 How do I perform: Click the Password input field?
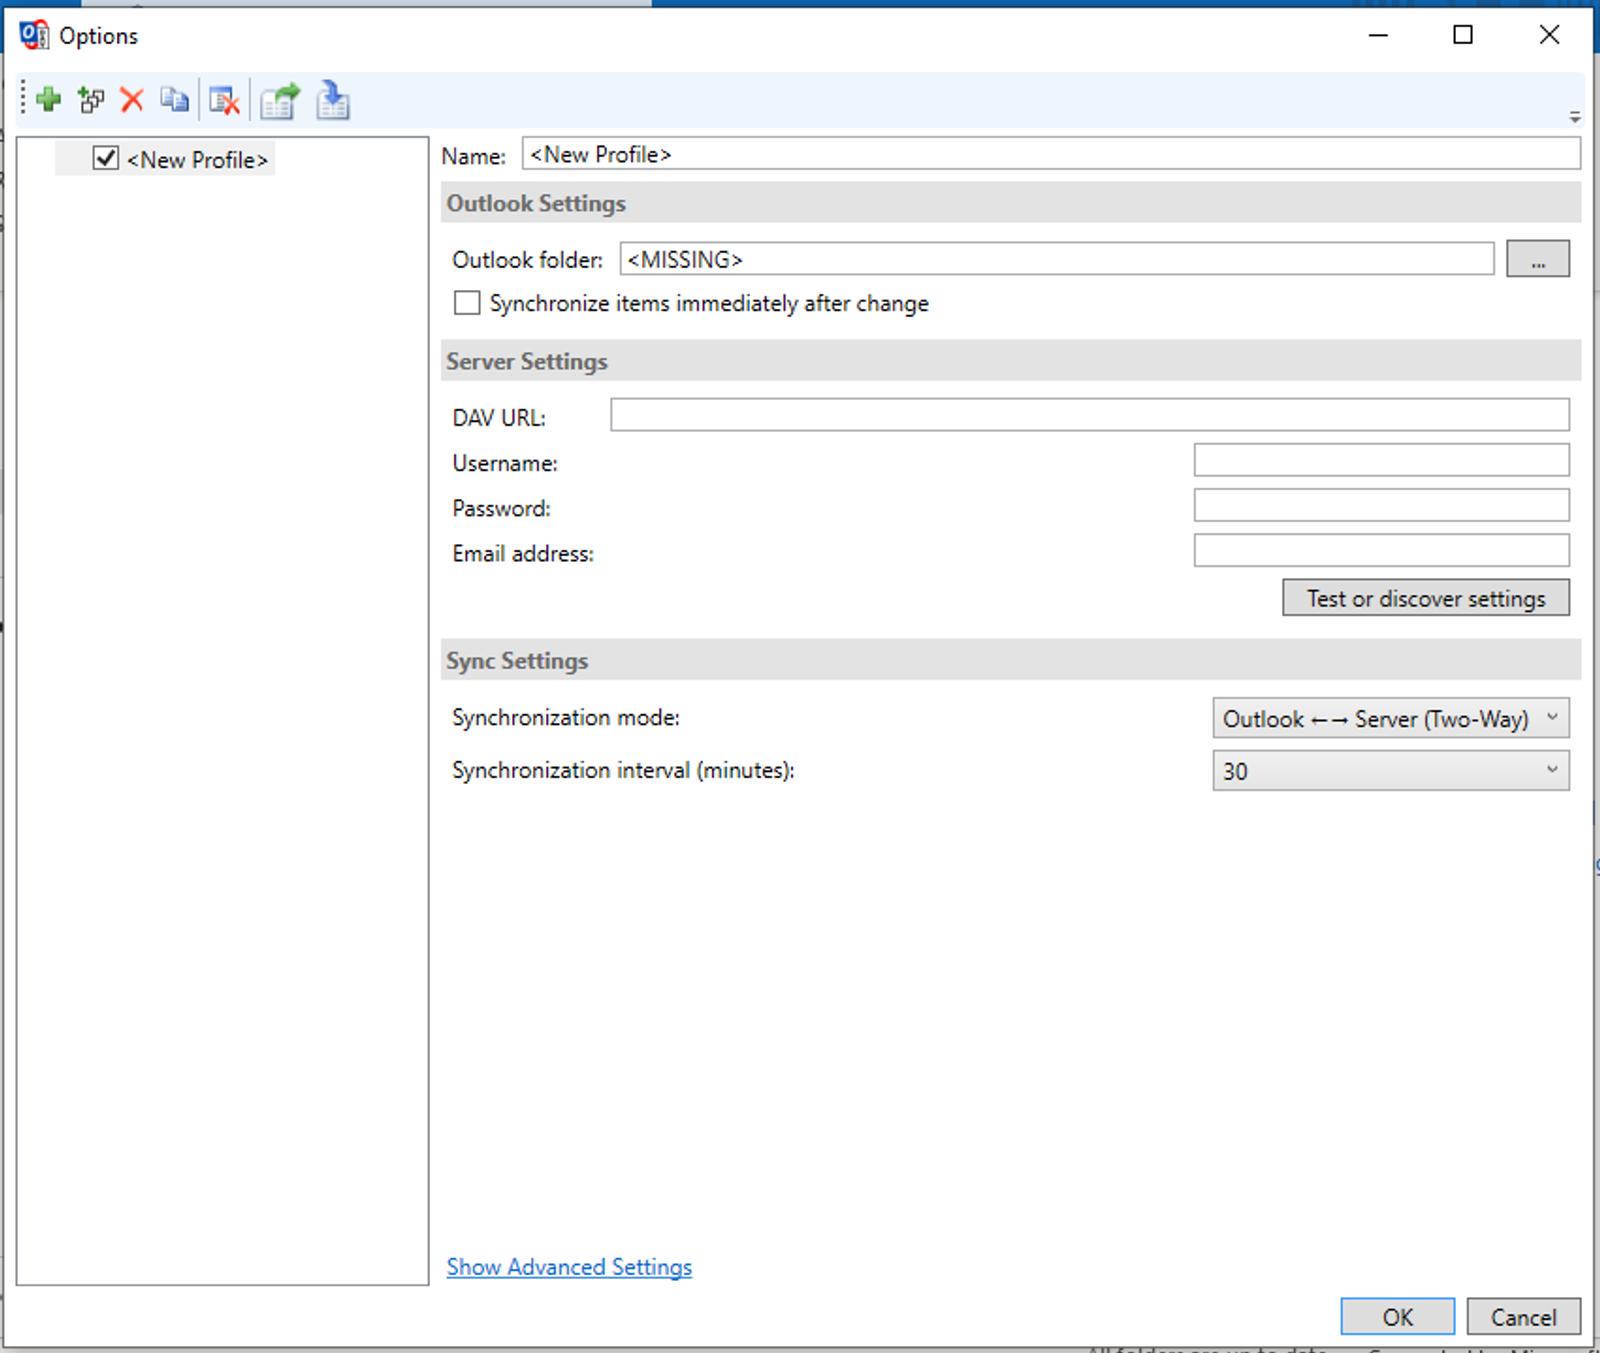(x=1382, y=505)
